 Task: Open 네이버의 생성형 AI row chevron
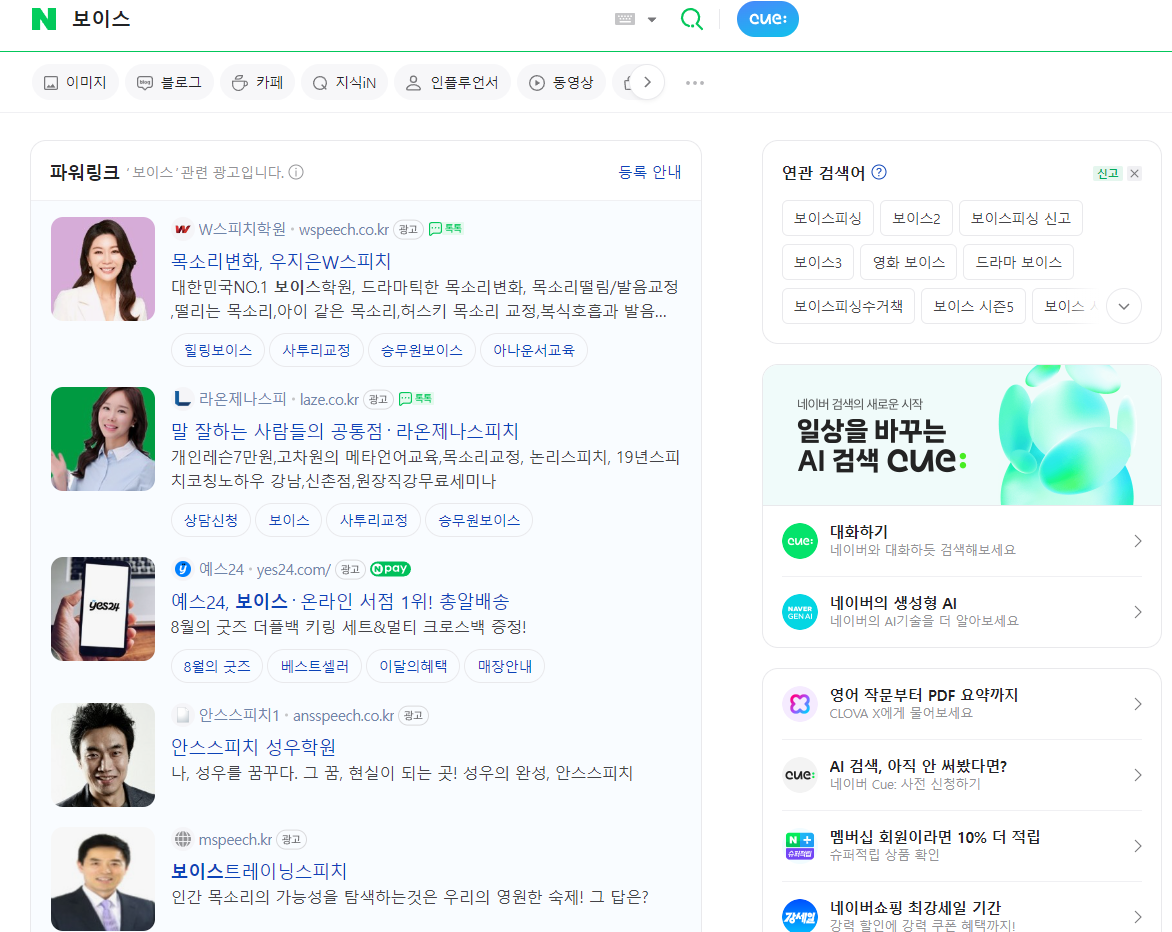tap(1138, 611)
